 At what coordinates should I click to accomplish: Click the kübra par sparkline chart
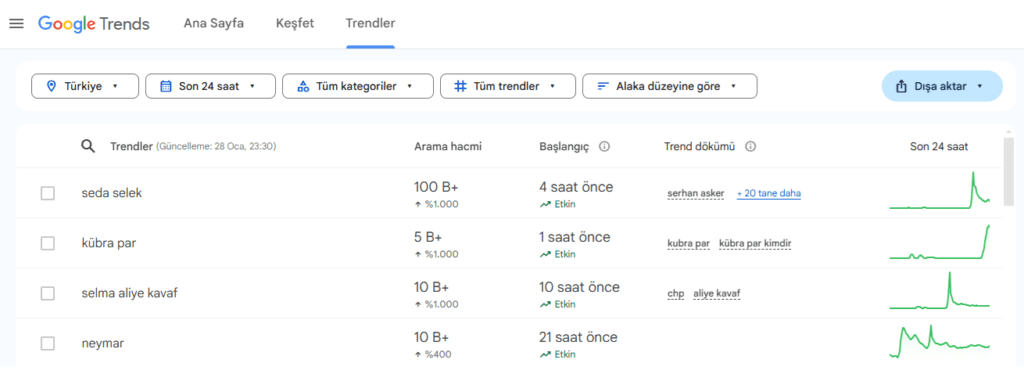coord(940,242)
